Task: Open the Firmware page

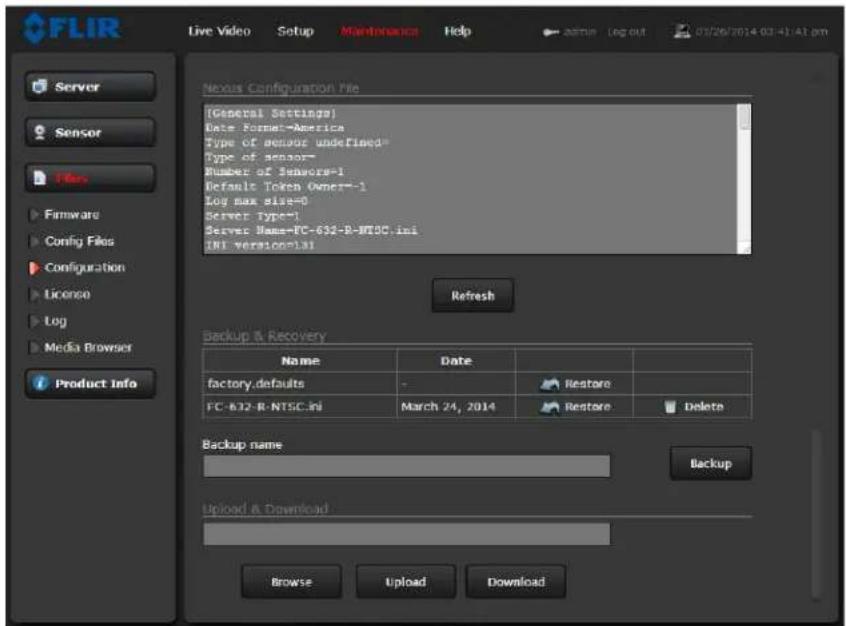Action: click(x=72, y=215)
